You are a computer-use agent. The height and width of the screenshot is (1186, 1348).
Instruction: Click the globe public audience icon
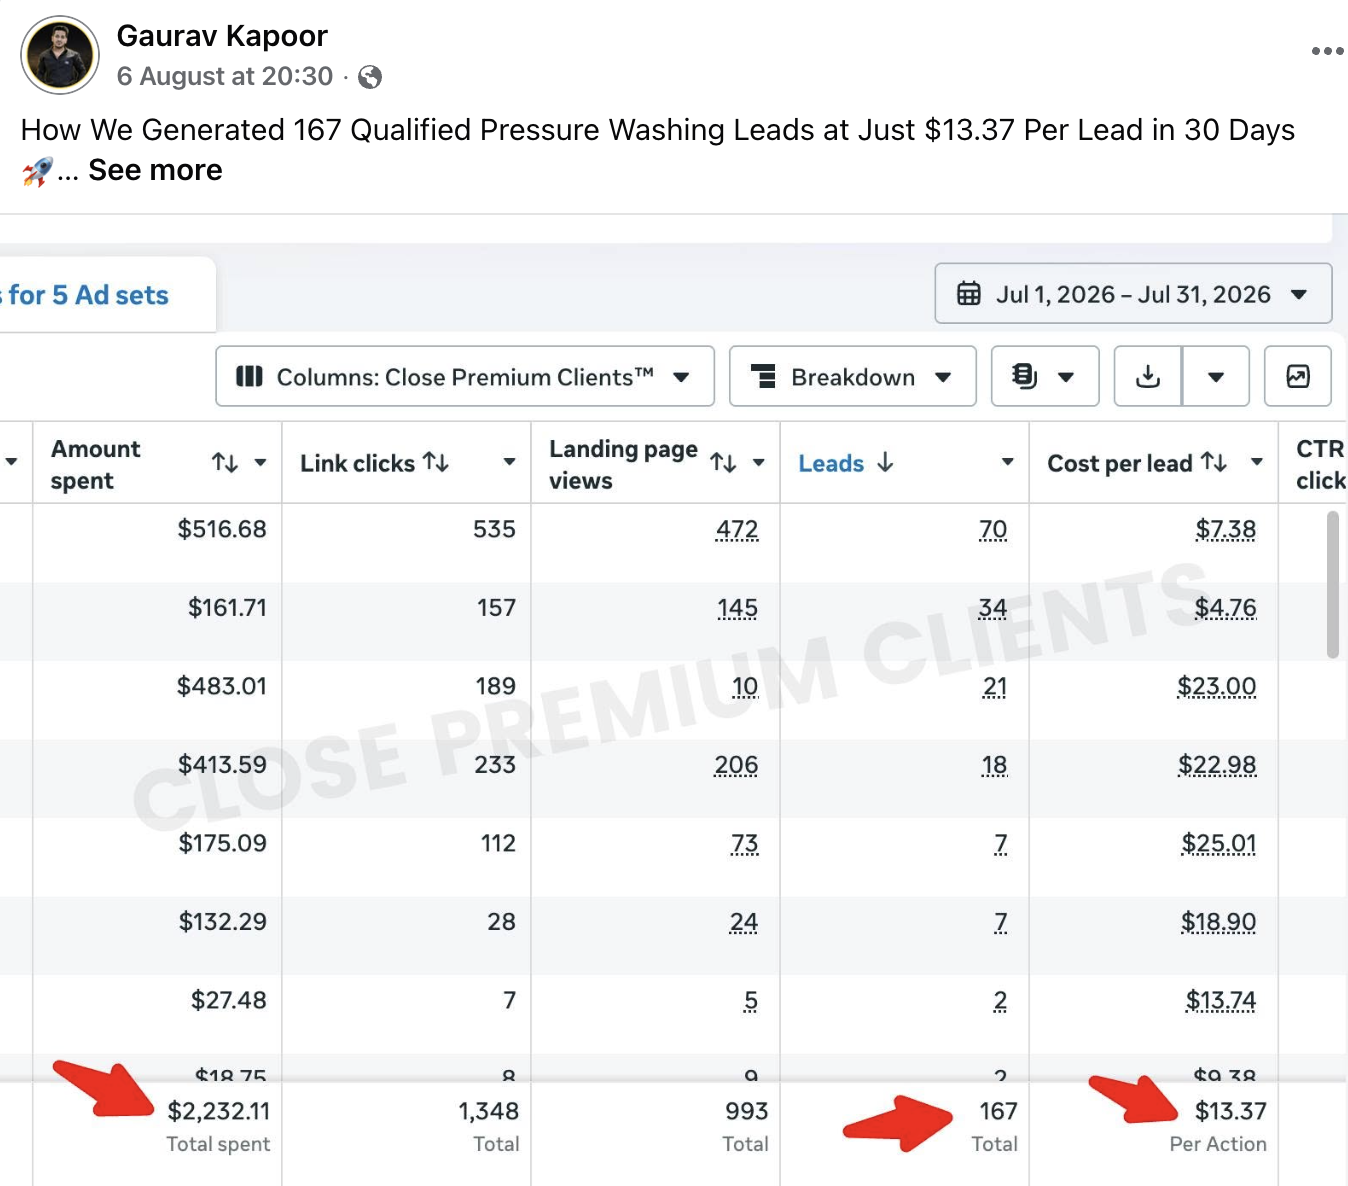tap(370, 77)
